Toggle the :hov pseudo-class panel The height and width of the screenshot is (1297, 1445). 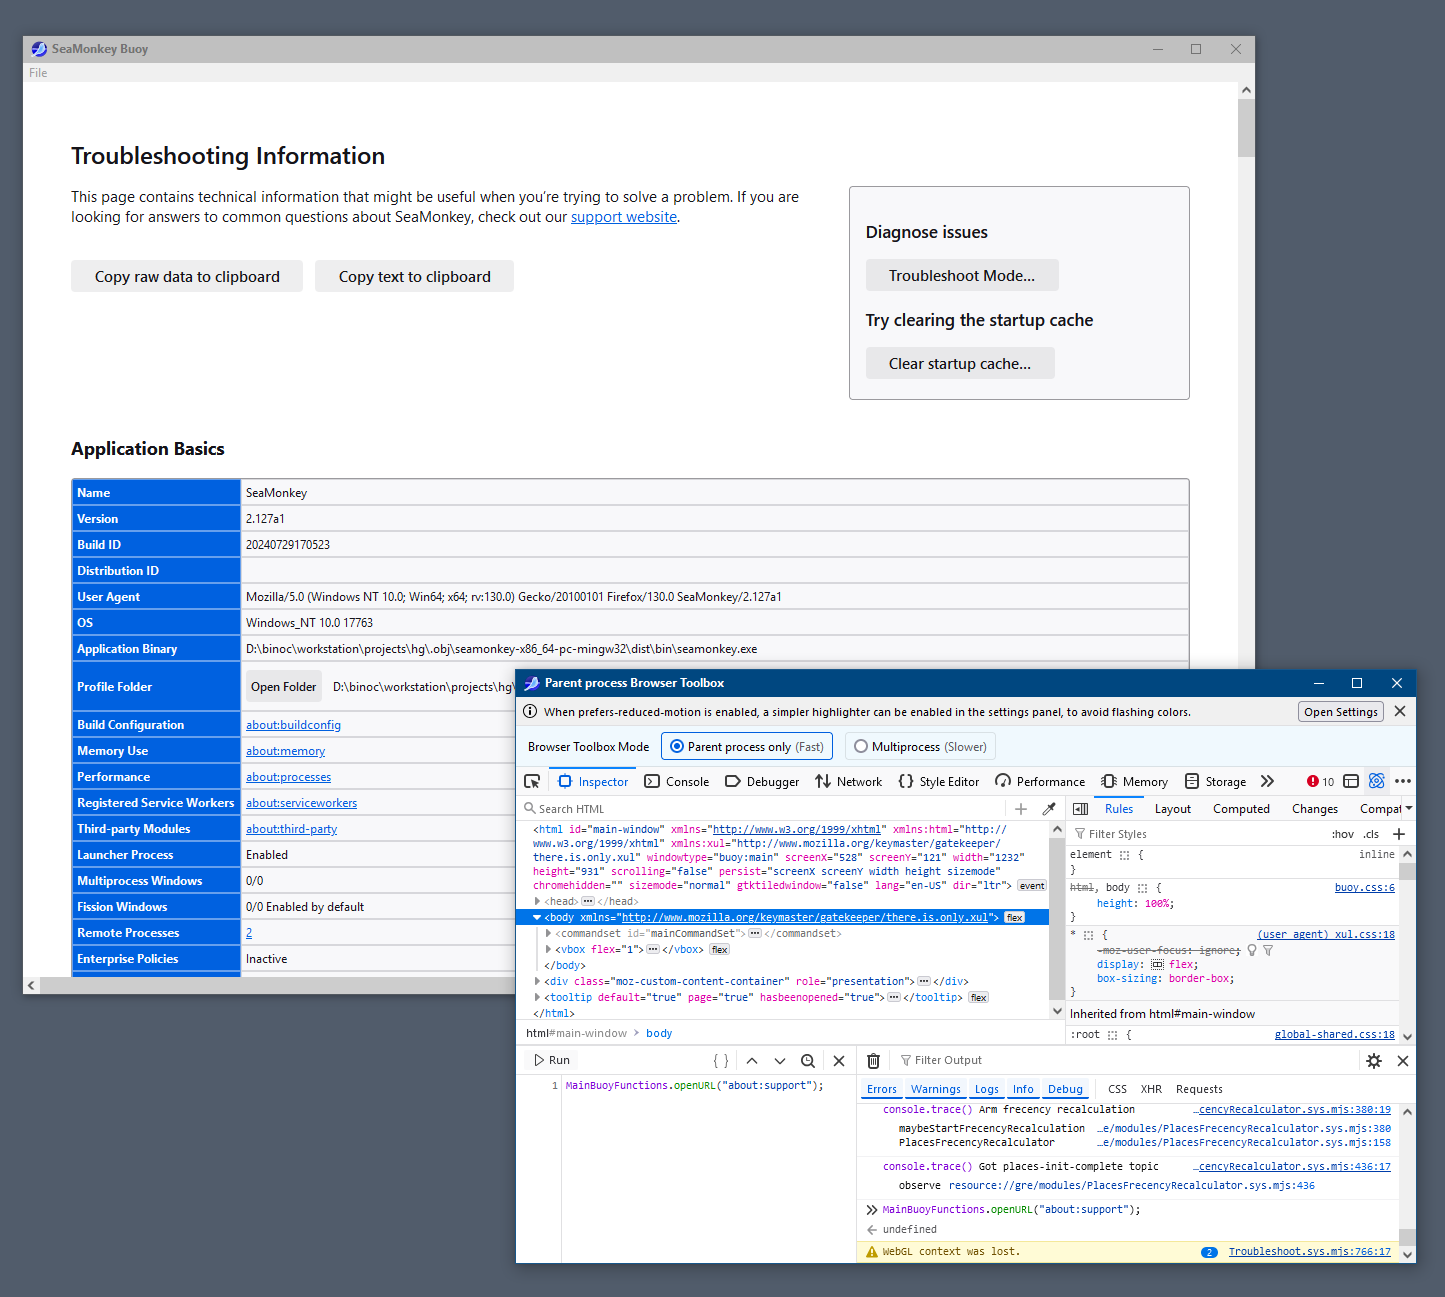pyautogui.click(x=1342, y=834)
